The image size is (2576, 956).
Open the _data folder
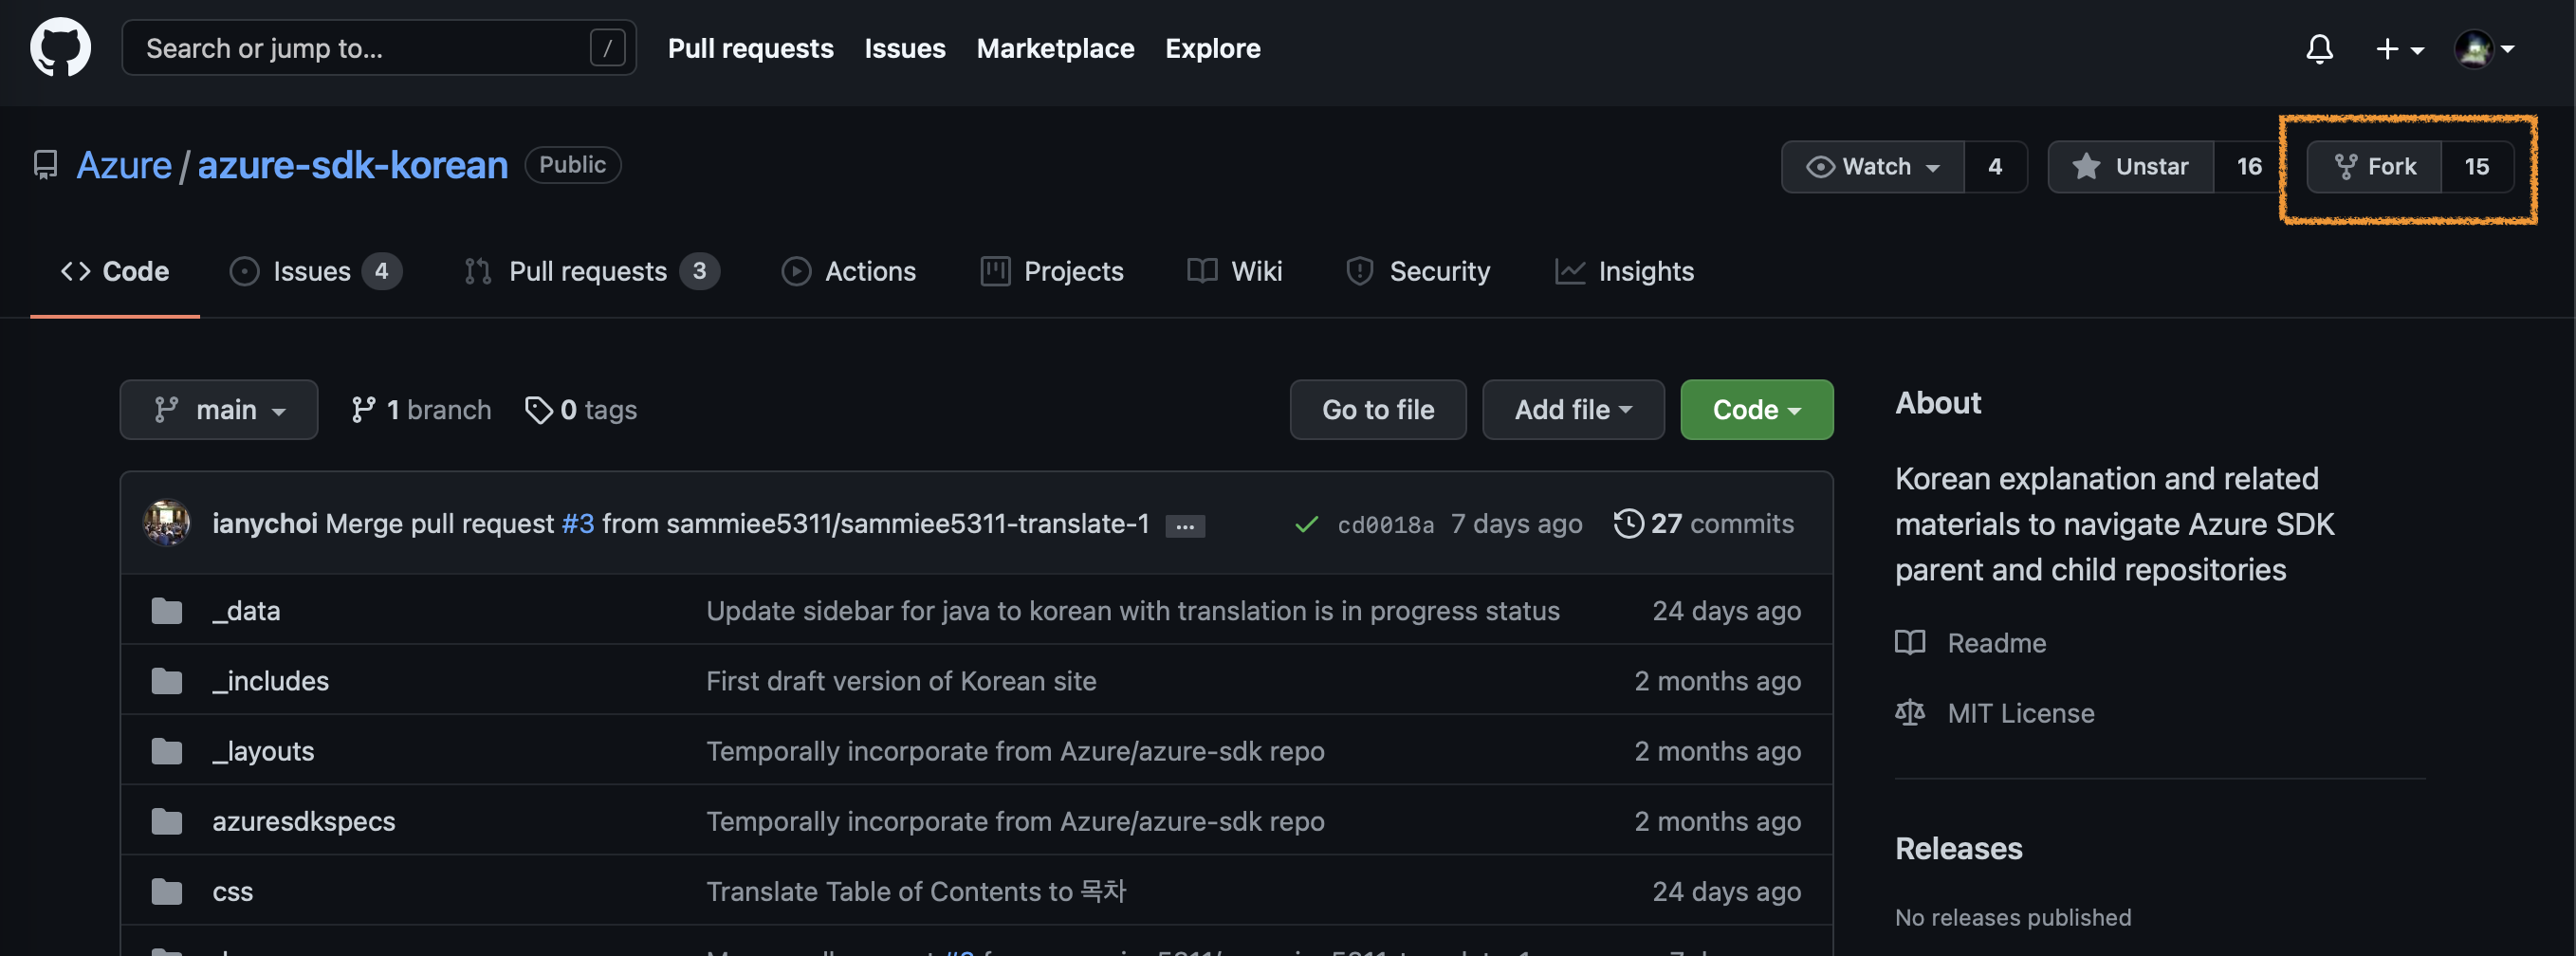[246, 610]
